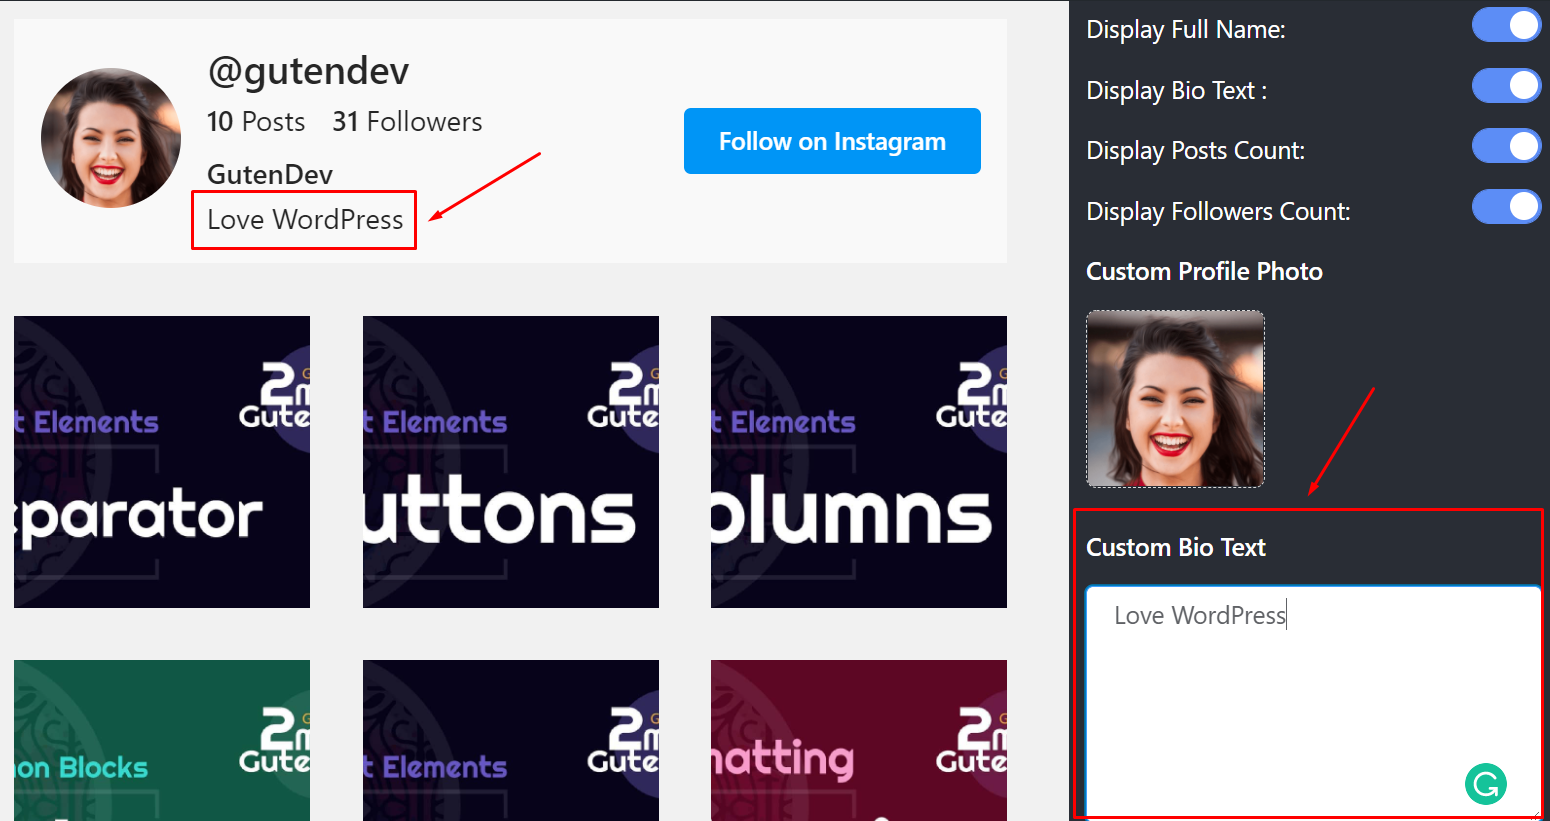
Task: Click the Display Posts Count label
Action: point(1196,150)
